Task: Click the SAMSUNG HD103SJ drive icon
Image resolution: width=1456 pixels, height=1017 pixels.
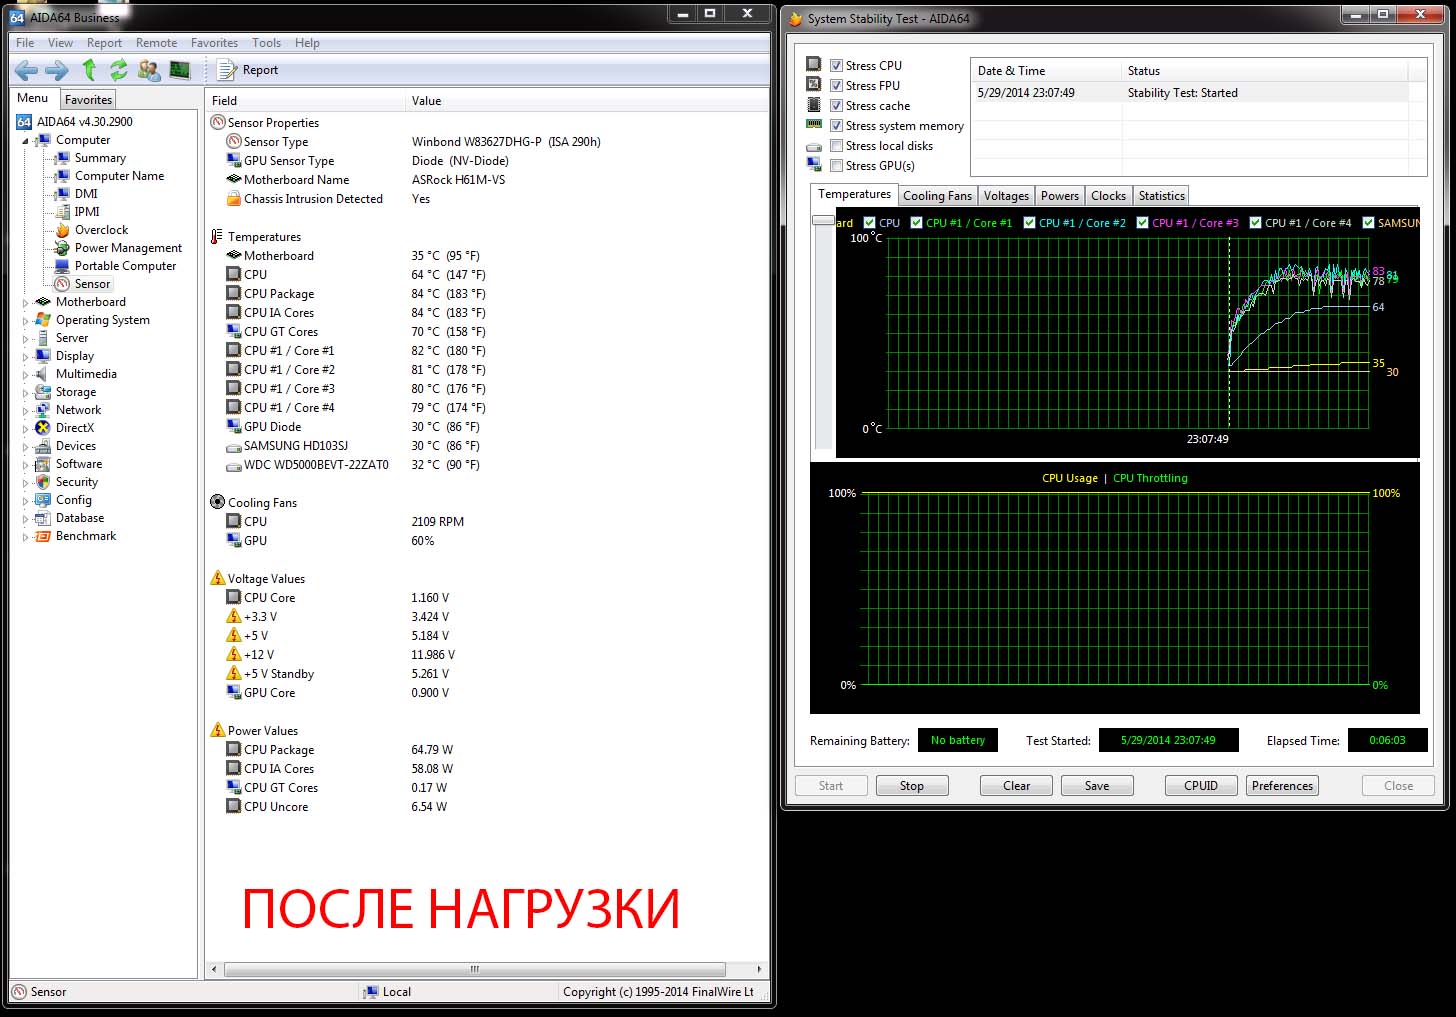Action: [234, 446]
